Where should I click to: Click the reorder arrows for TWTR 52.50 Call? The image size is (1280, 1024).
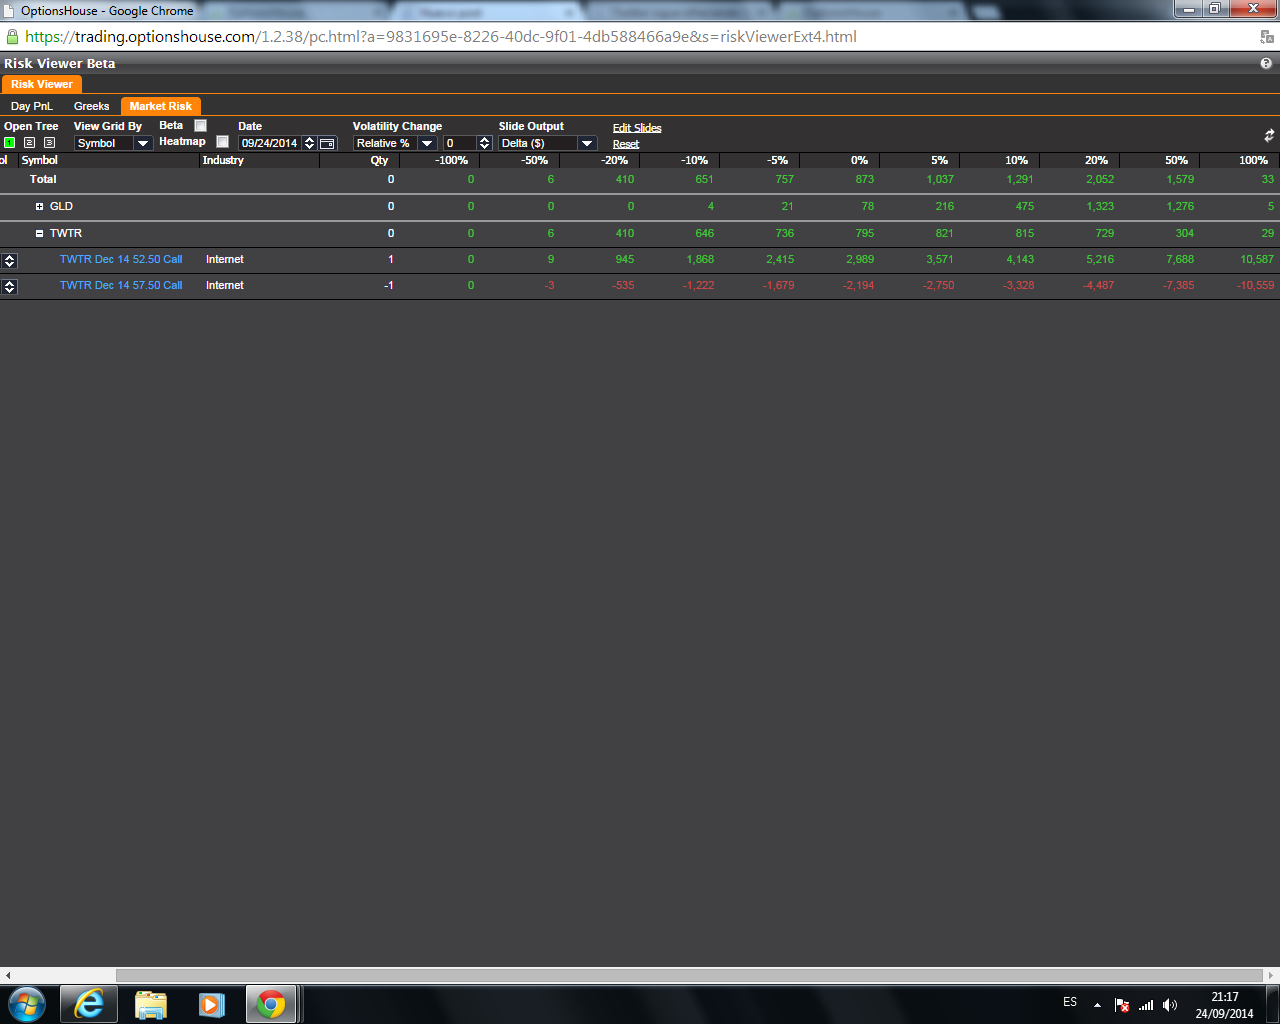9,260
